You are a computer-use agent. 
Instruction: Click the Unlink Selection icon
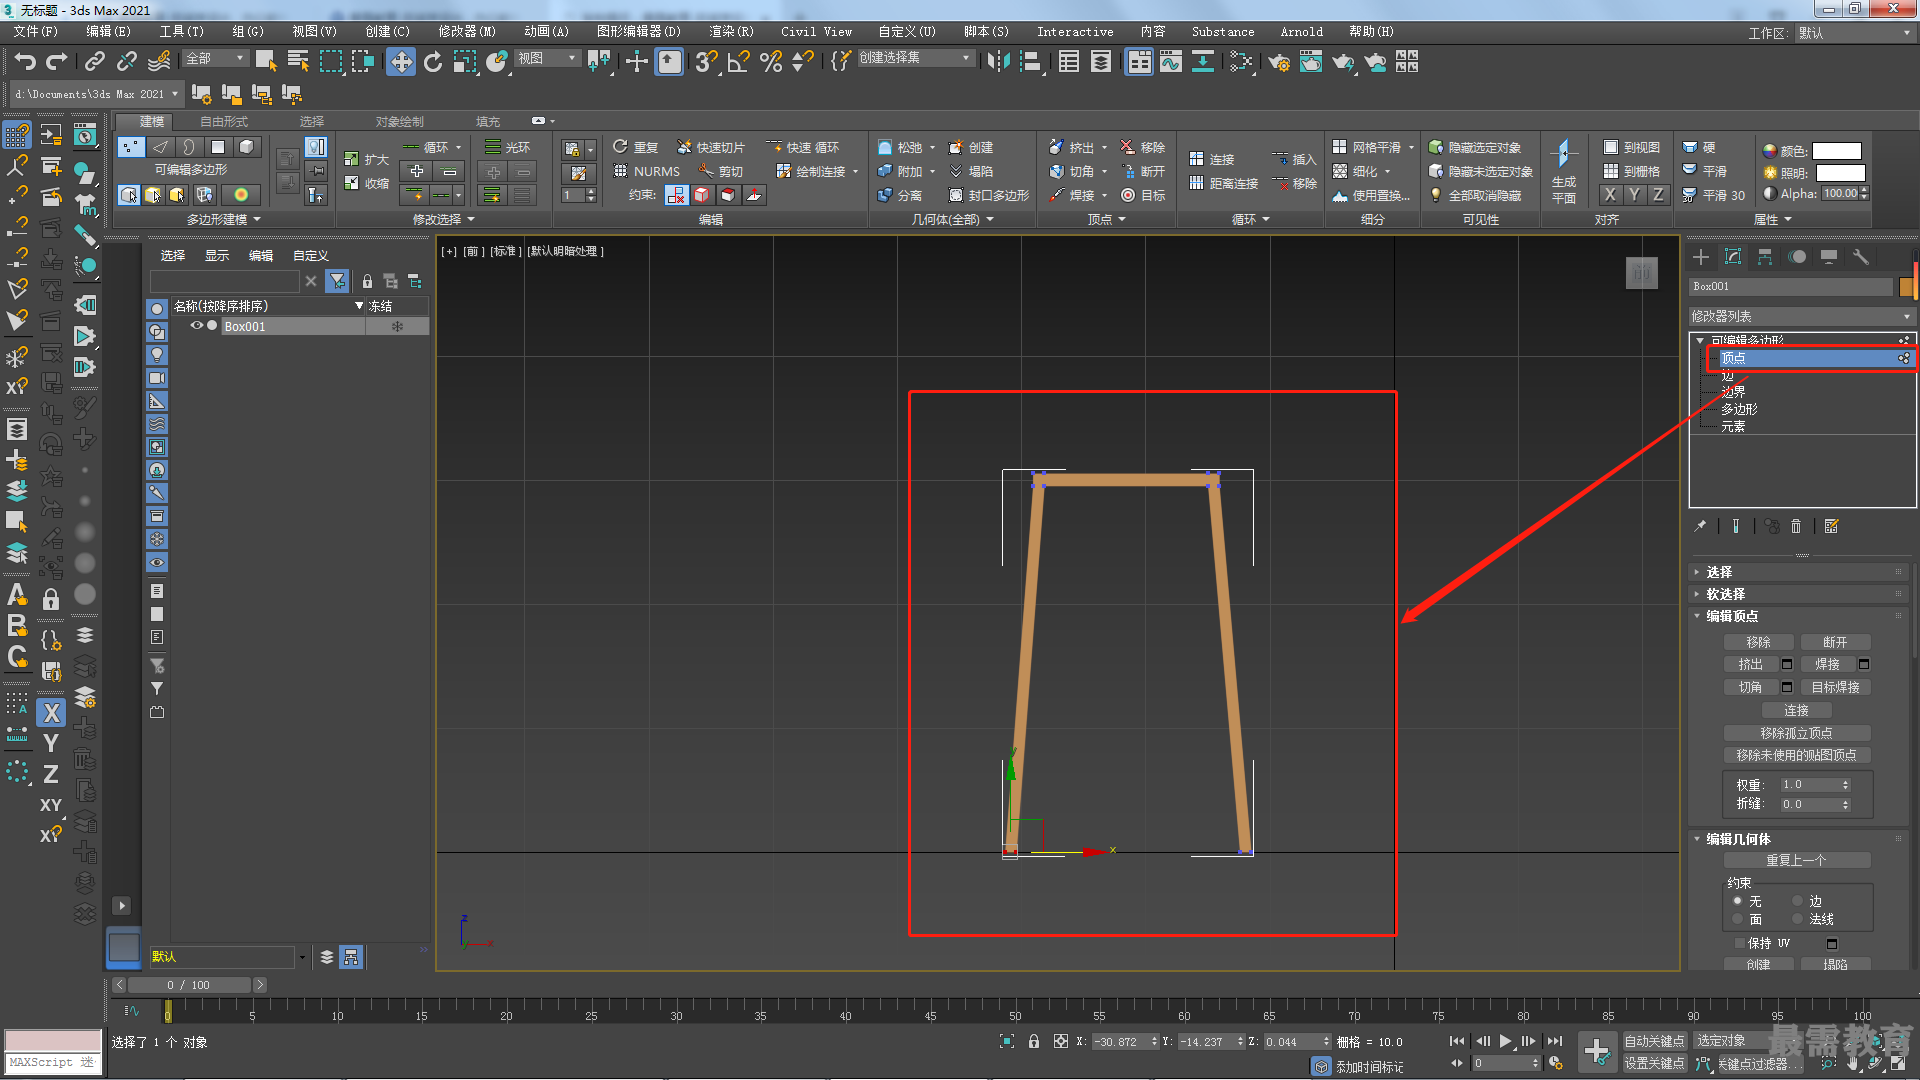pos(127,62)
